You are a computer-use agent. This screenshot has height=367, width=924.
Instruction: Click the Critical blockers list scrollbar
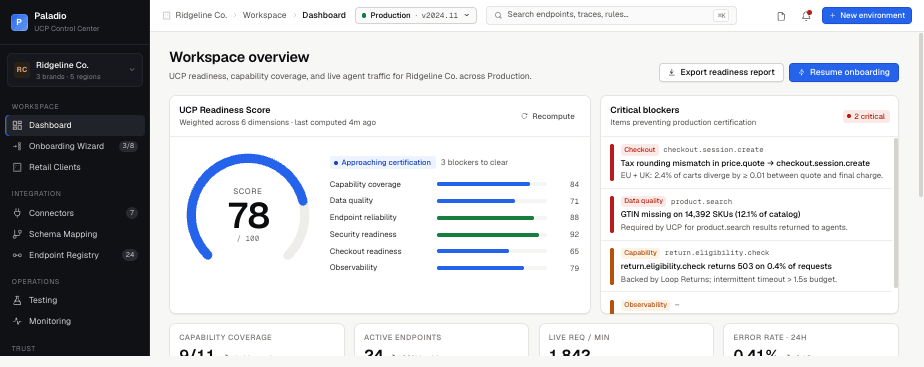(896, 213)
